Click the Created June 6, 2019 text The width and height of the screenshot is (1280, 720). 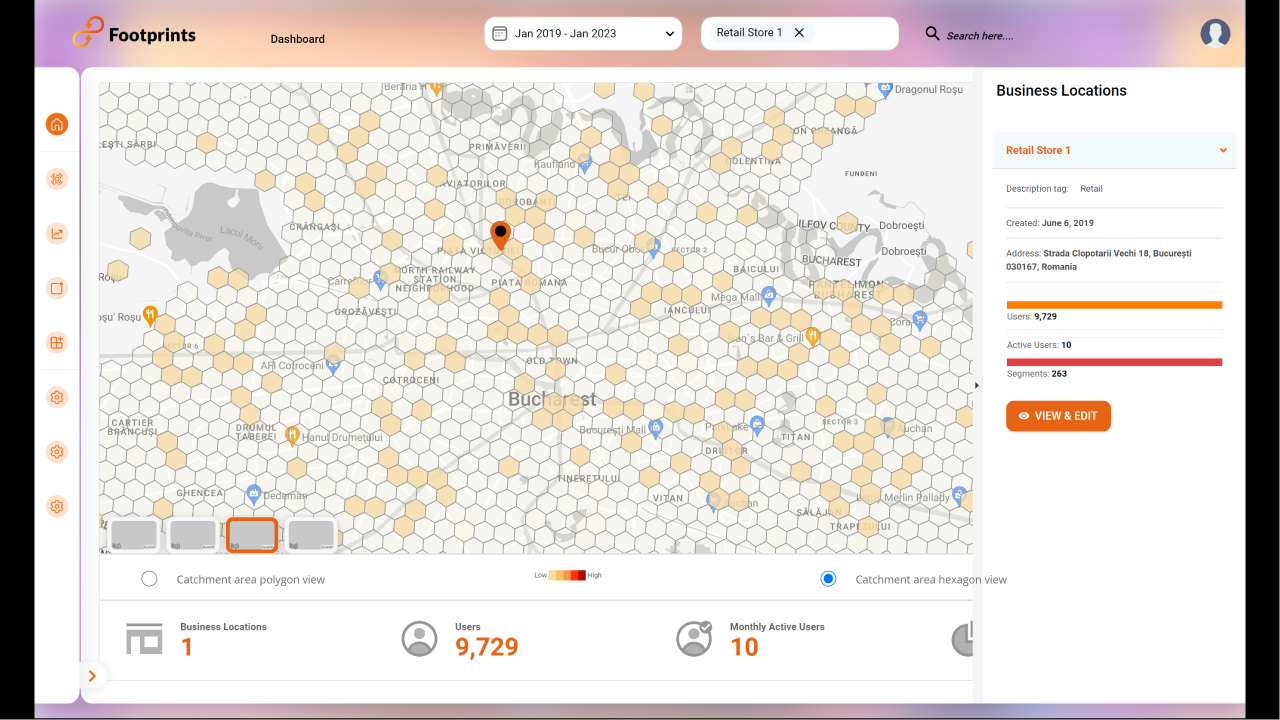point(1050,223)
